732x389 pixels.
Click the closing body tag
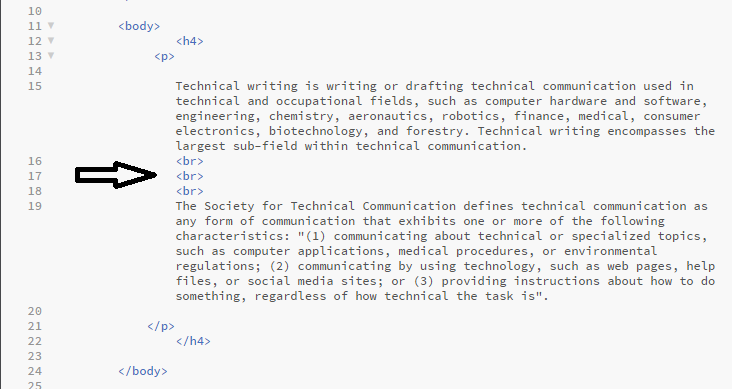coord(143,371)
